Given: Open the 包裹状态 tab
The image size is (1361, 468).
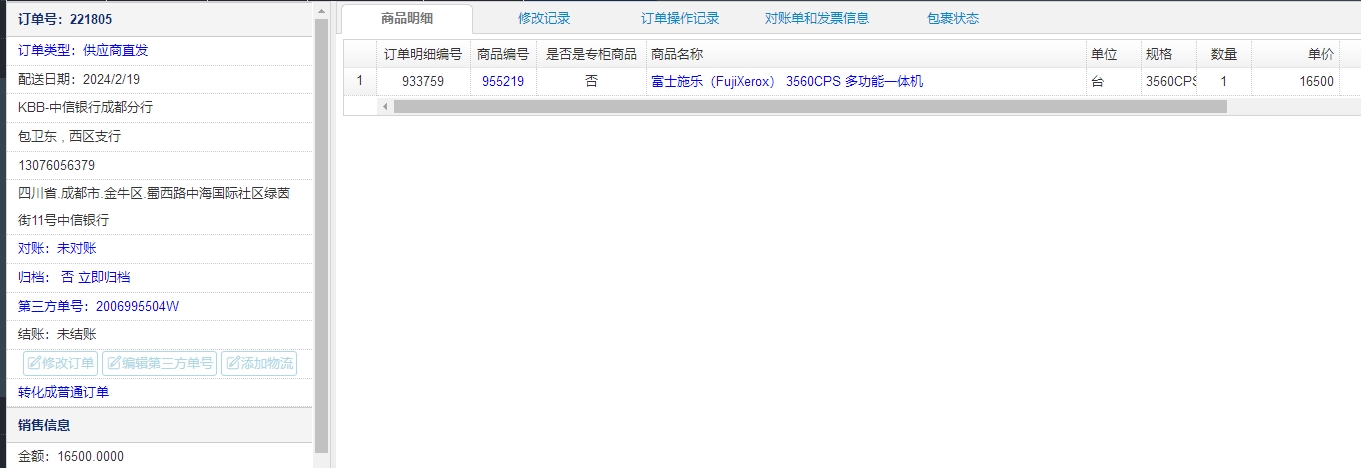Looking at the screenshot, I should click(x=953, y=18).
